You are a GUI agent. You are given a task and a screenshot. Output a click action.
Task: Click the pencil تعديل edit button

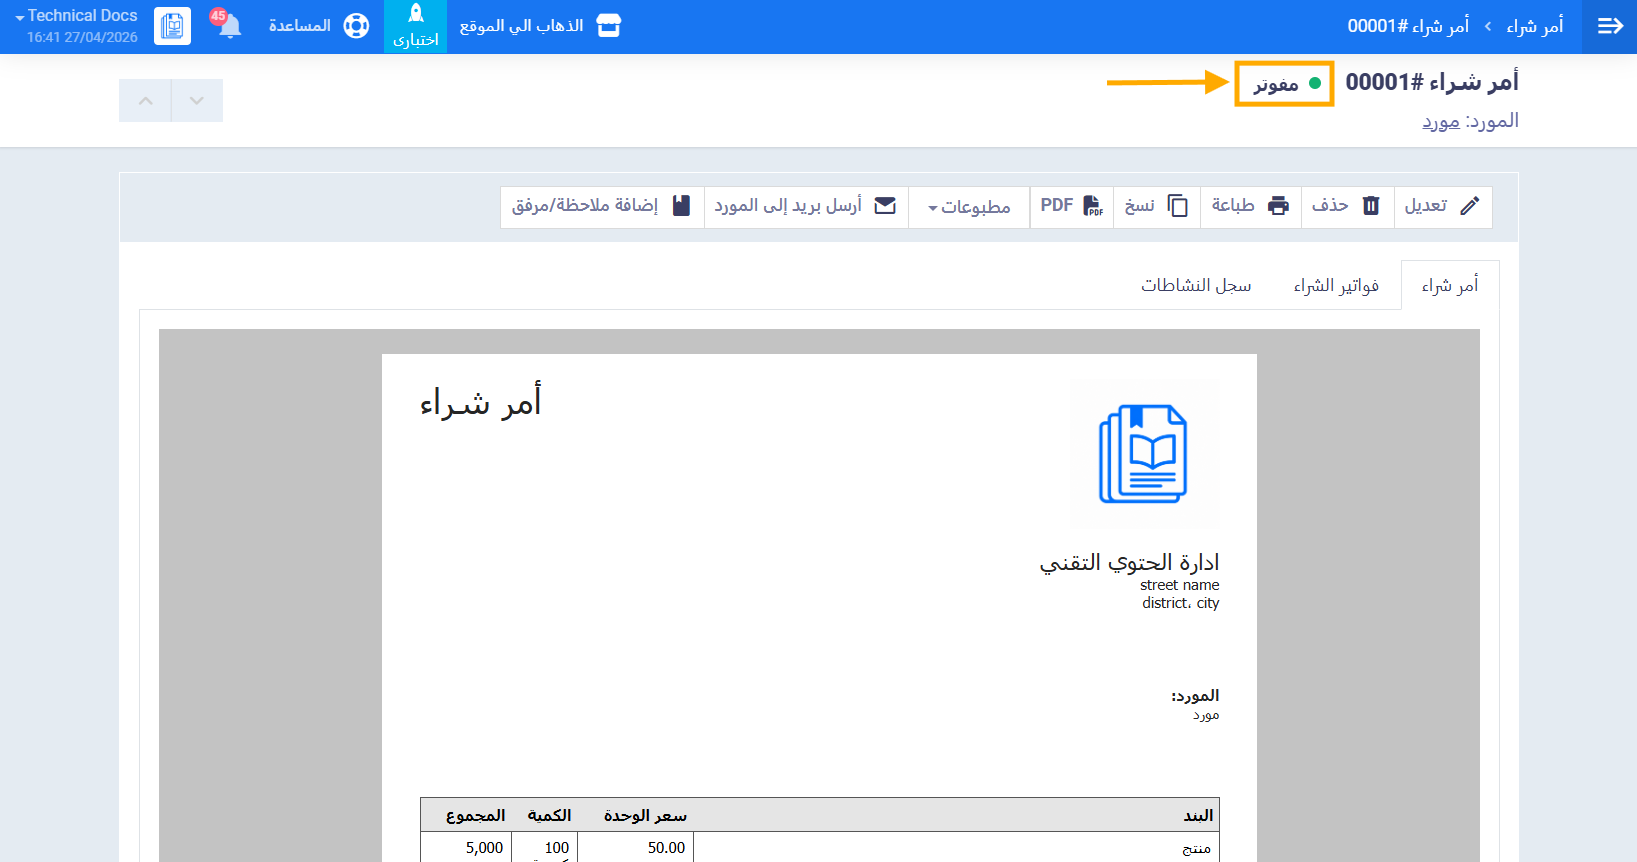click(x=1442, y=206)
